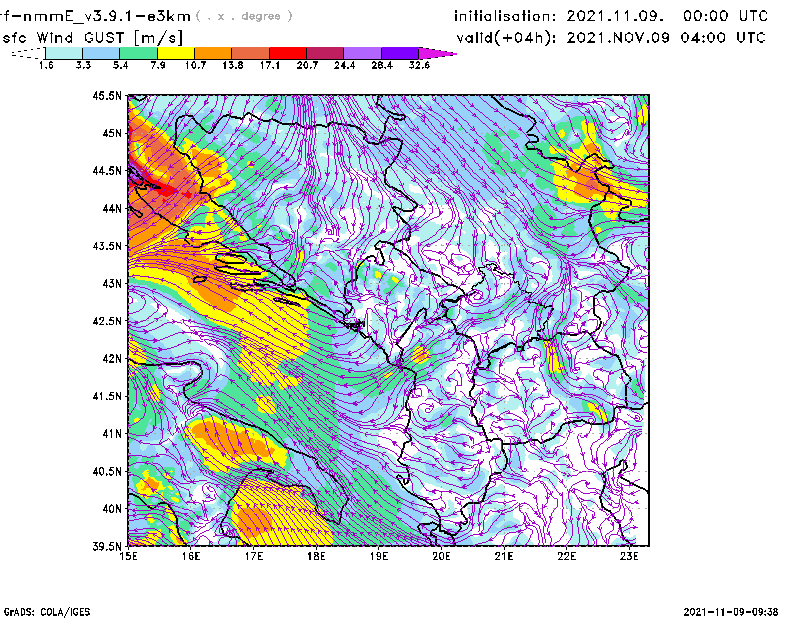The height and width of the screenshot is (618, 800).
Task: Click the colorbar value "24.4"
Action: coord(344,65)
